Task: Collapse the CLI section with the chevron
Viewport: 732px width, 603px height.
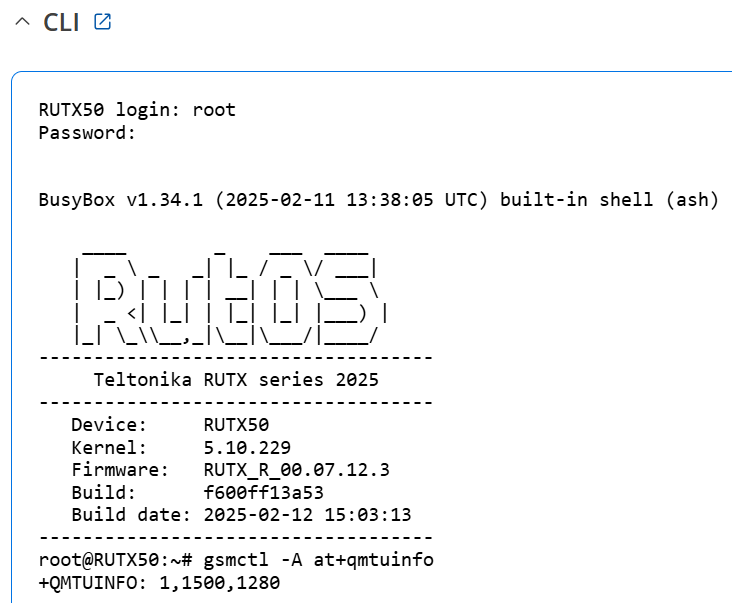Action: tap(22, 21)
